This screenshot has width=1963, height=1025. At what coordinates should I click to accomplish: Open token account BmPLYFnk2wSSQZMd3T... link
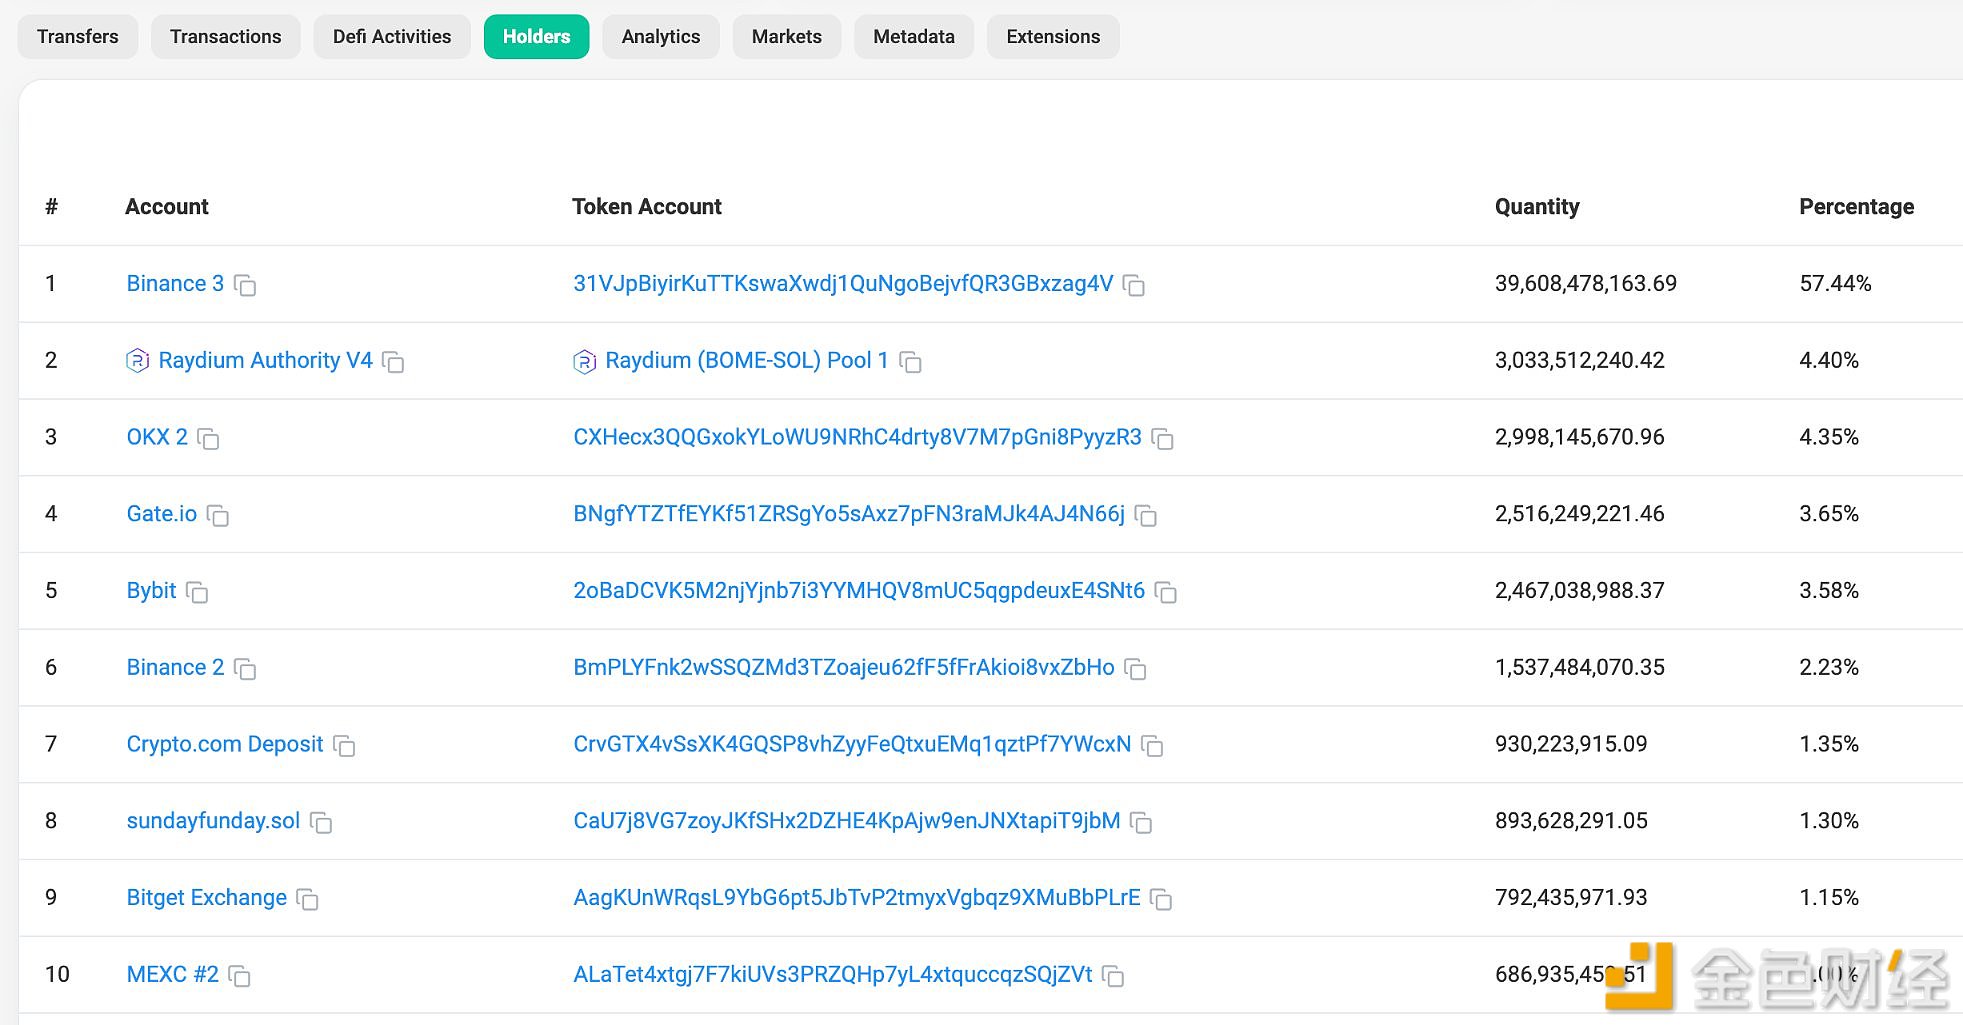[x=844, y=668]
